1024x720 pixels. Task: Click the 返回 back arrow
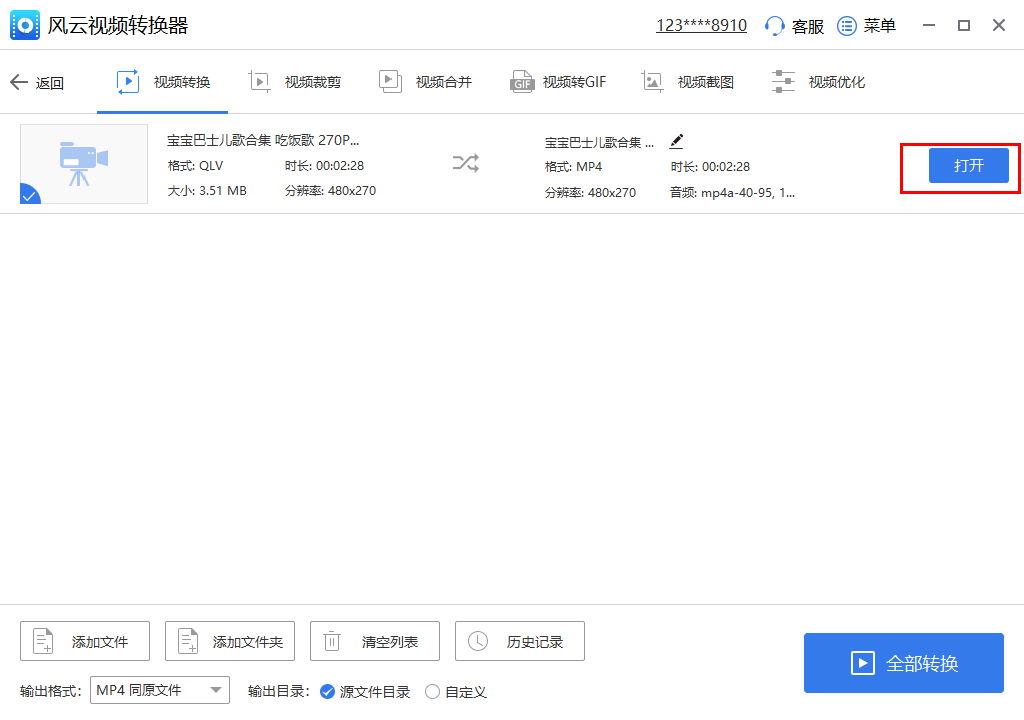point(38,82)
